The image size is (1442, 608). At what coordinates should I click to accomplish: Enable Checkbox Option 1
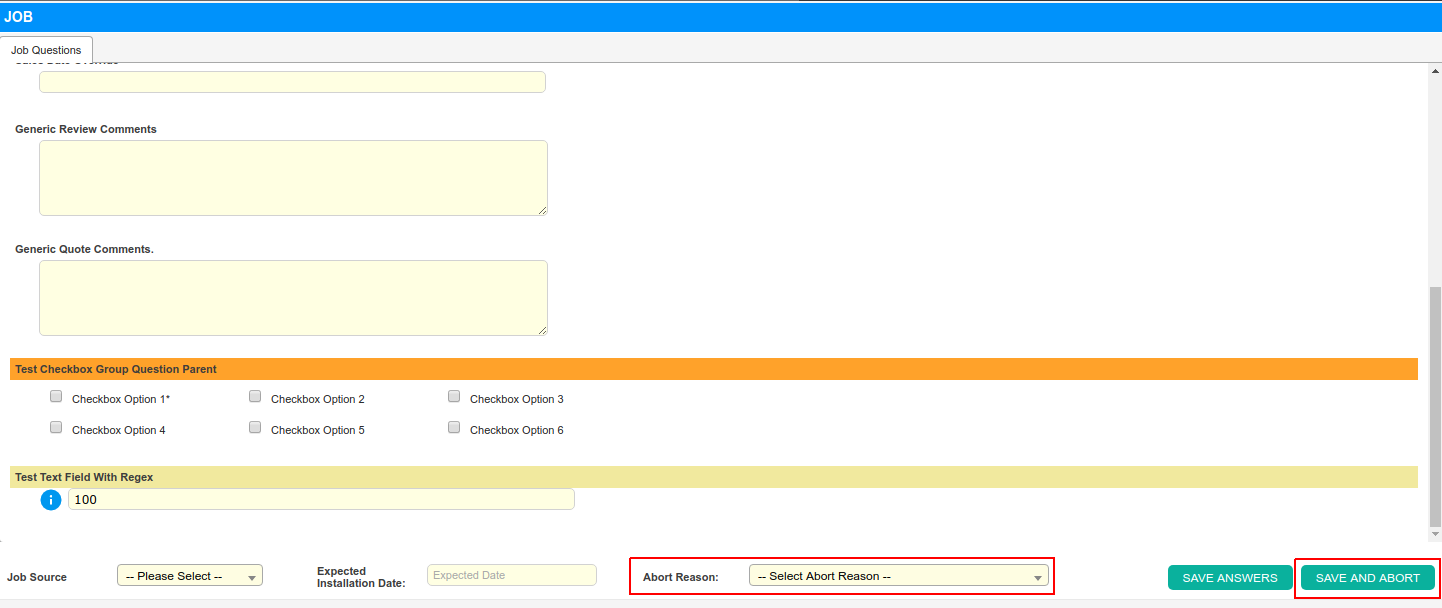(x=56, y=397)
